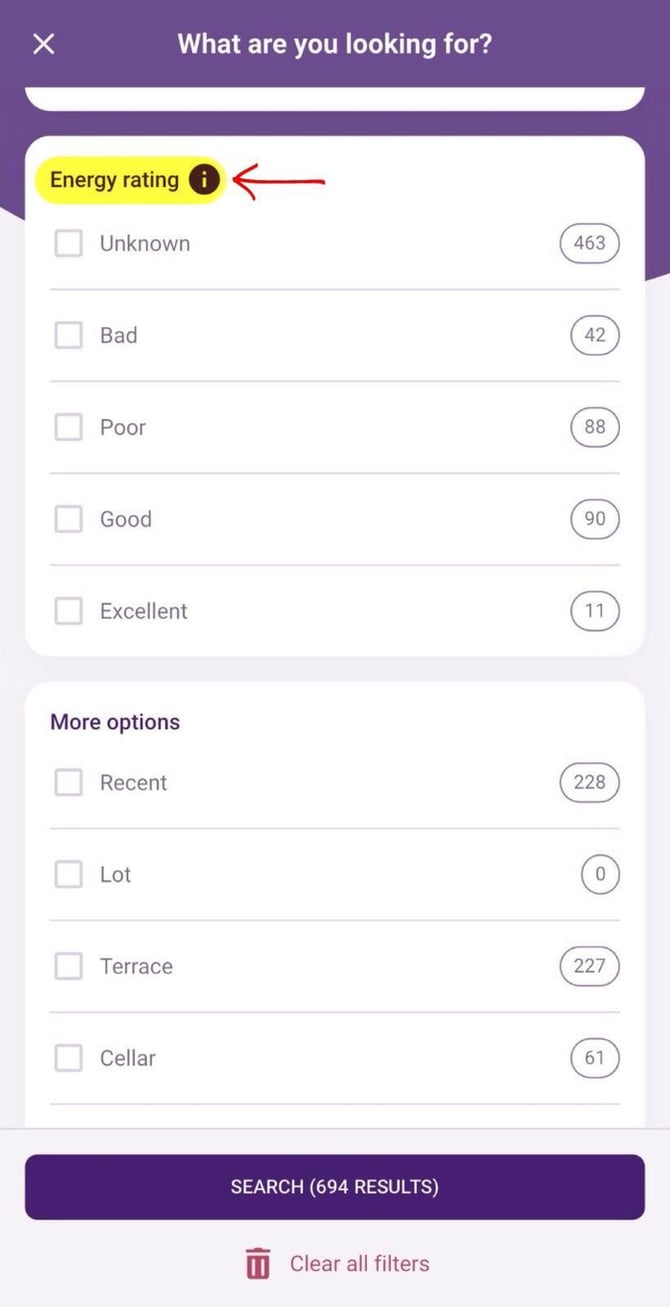Click the 463 count badge for Unknown
Image resolution: width=670 pixels, height=1307 pixels.
pyautogui.click(x=589, y=243)
